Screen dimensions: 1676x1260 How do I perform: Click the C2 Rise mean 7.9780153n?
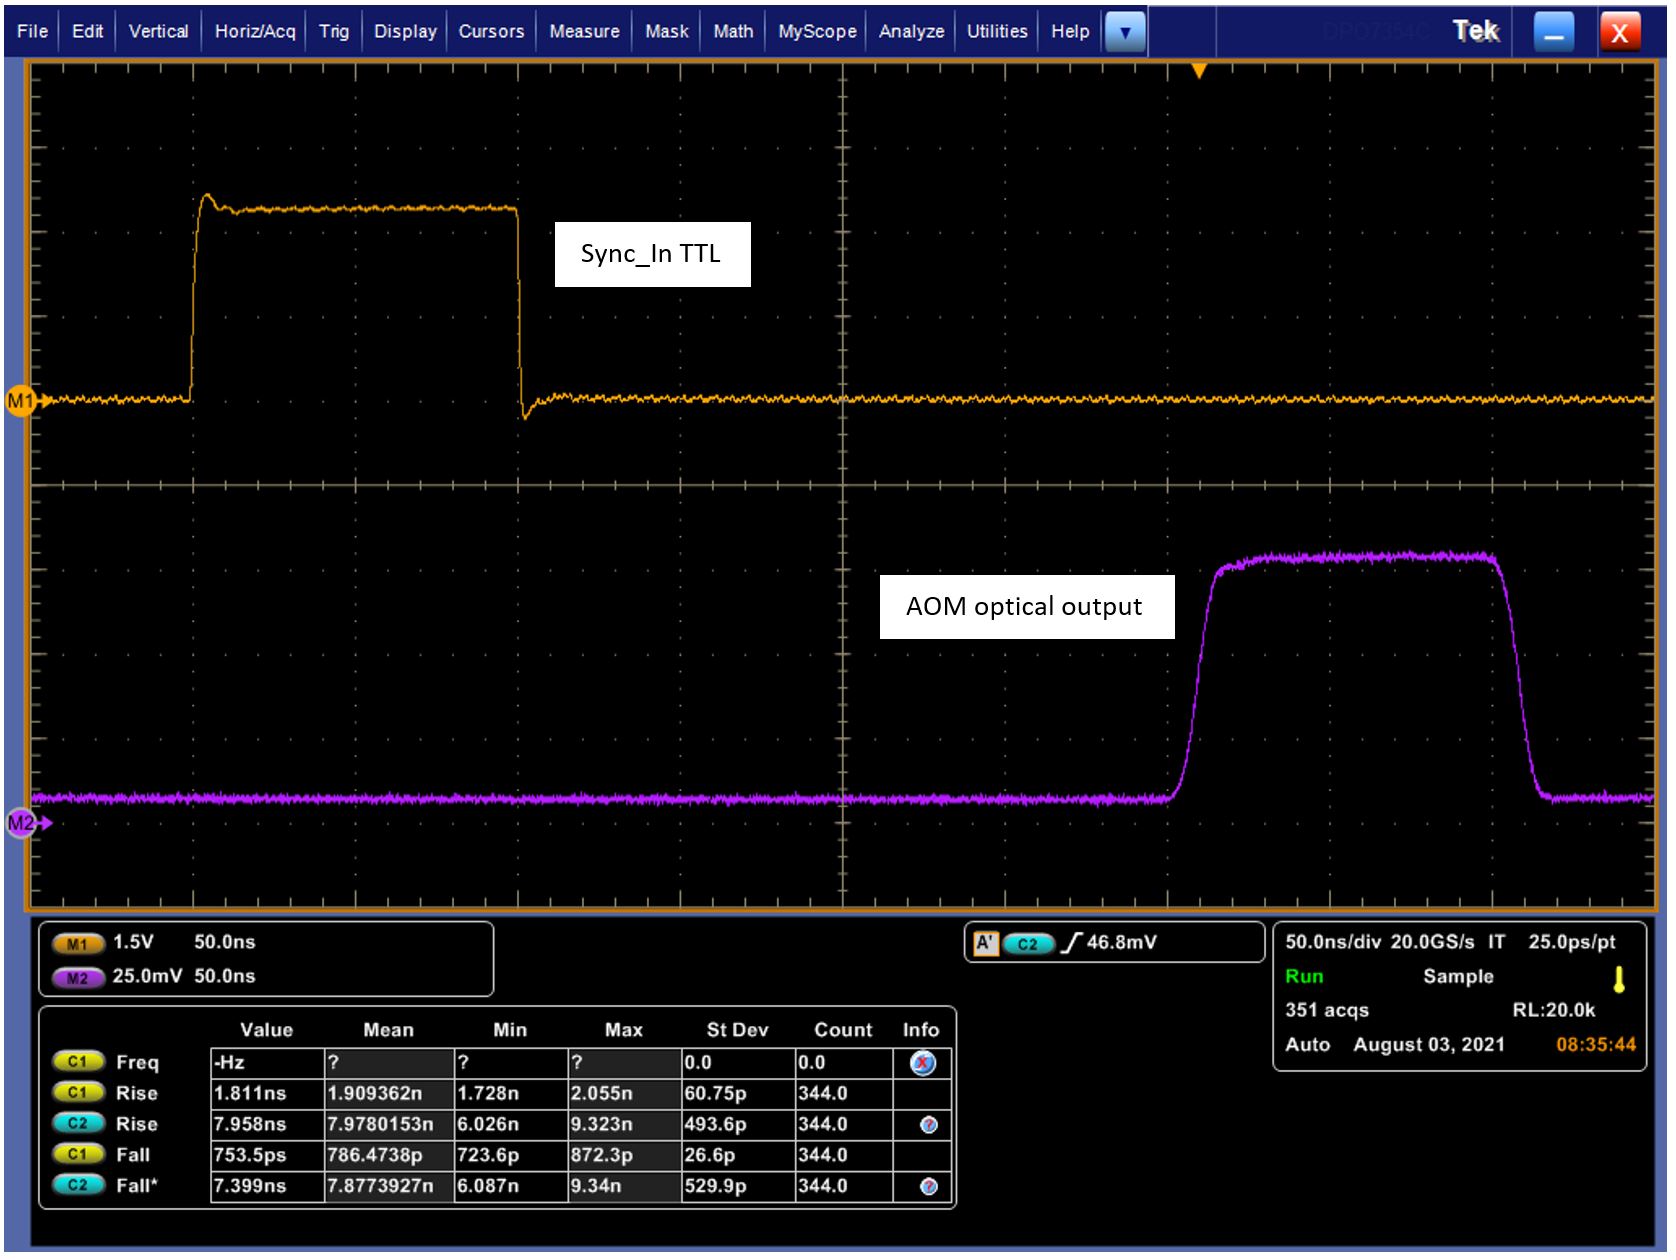pyautogui.click(x=389, y=1124)
